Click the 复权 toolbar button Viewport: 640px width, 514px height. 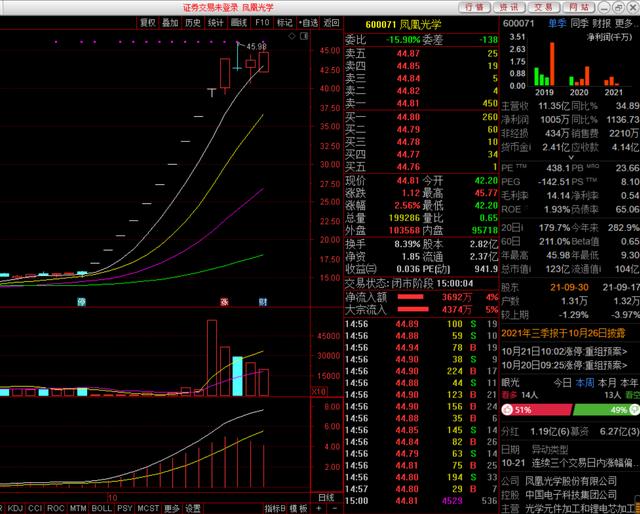[148, 22]
